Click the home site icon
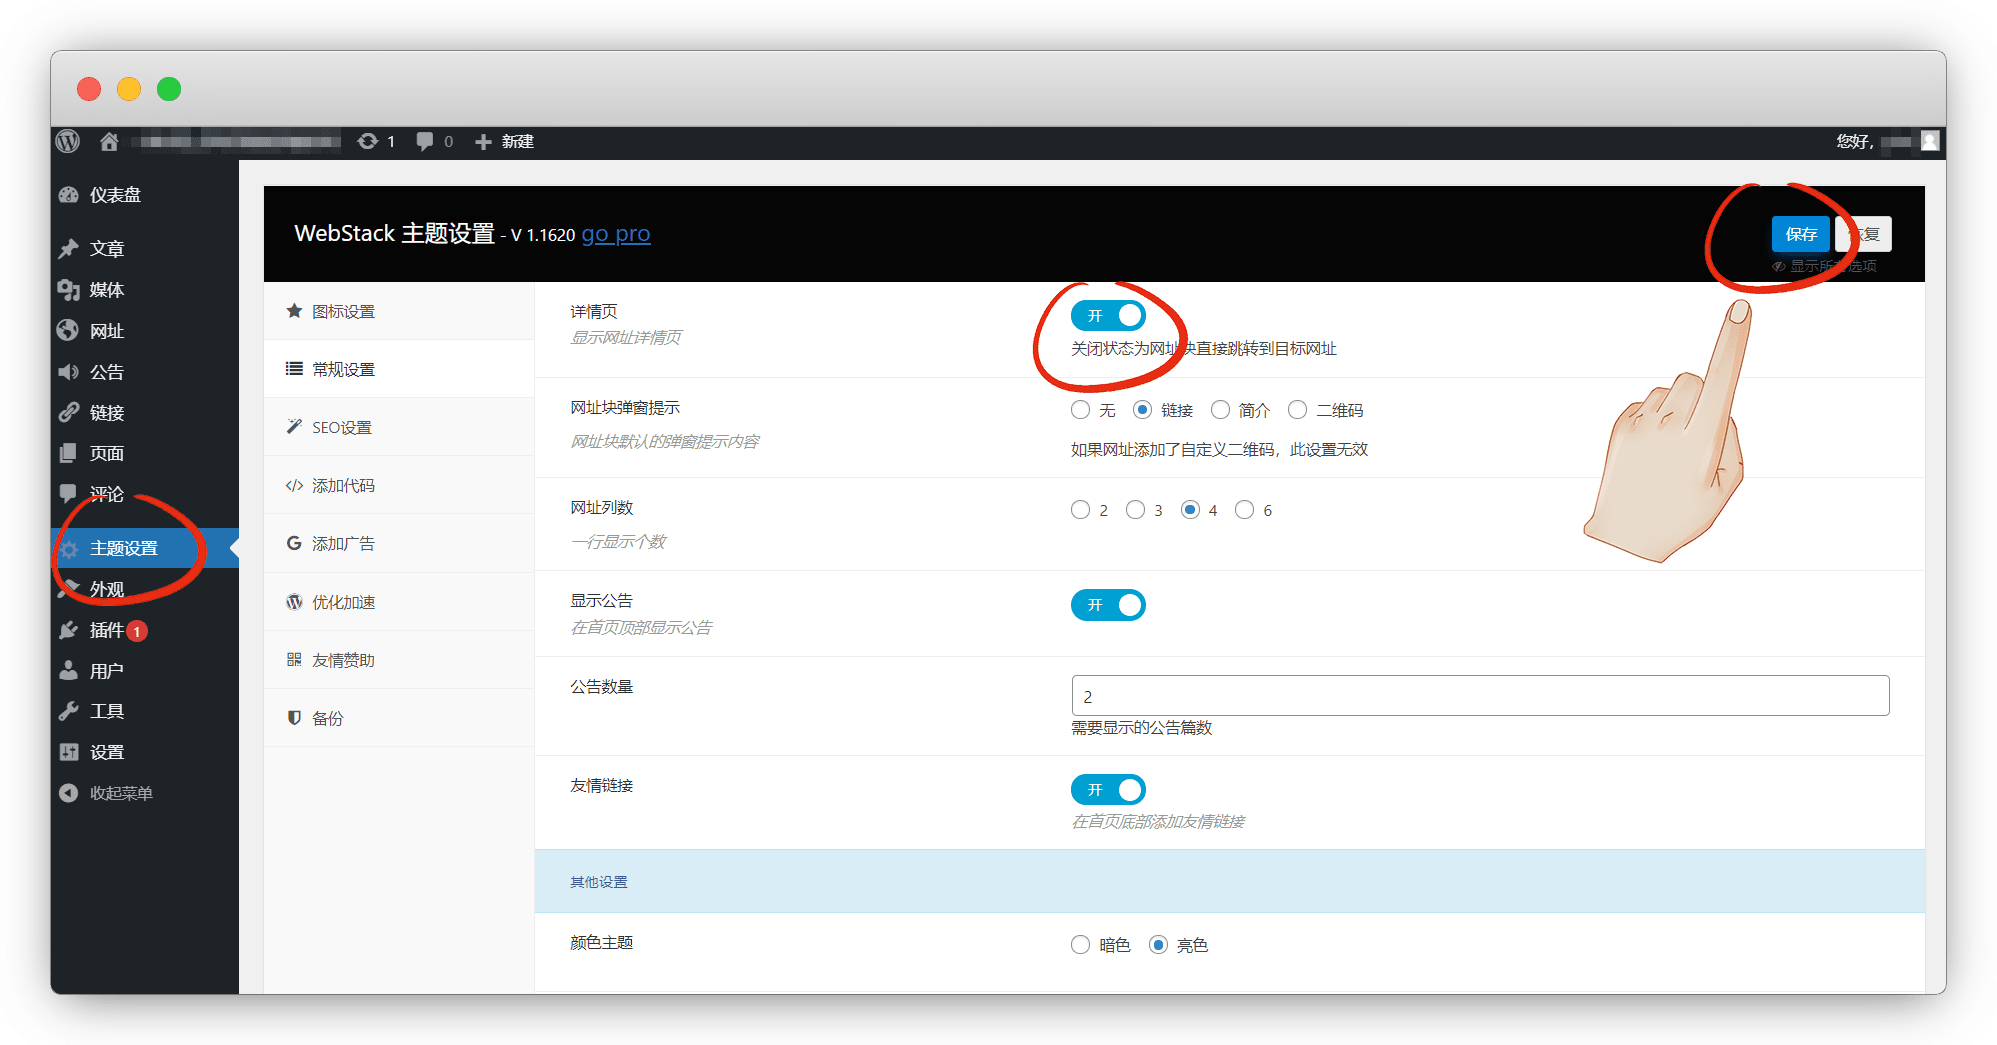The height and width of the screenshot is (1045, 1997). point(109,142)
